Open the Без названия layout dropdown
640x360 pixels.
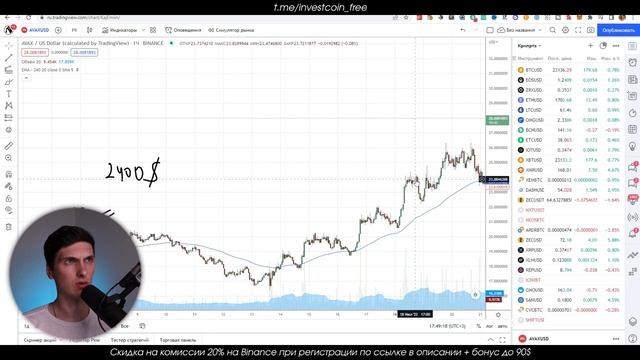(x=519, y=30)
